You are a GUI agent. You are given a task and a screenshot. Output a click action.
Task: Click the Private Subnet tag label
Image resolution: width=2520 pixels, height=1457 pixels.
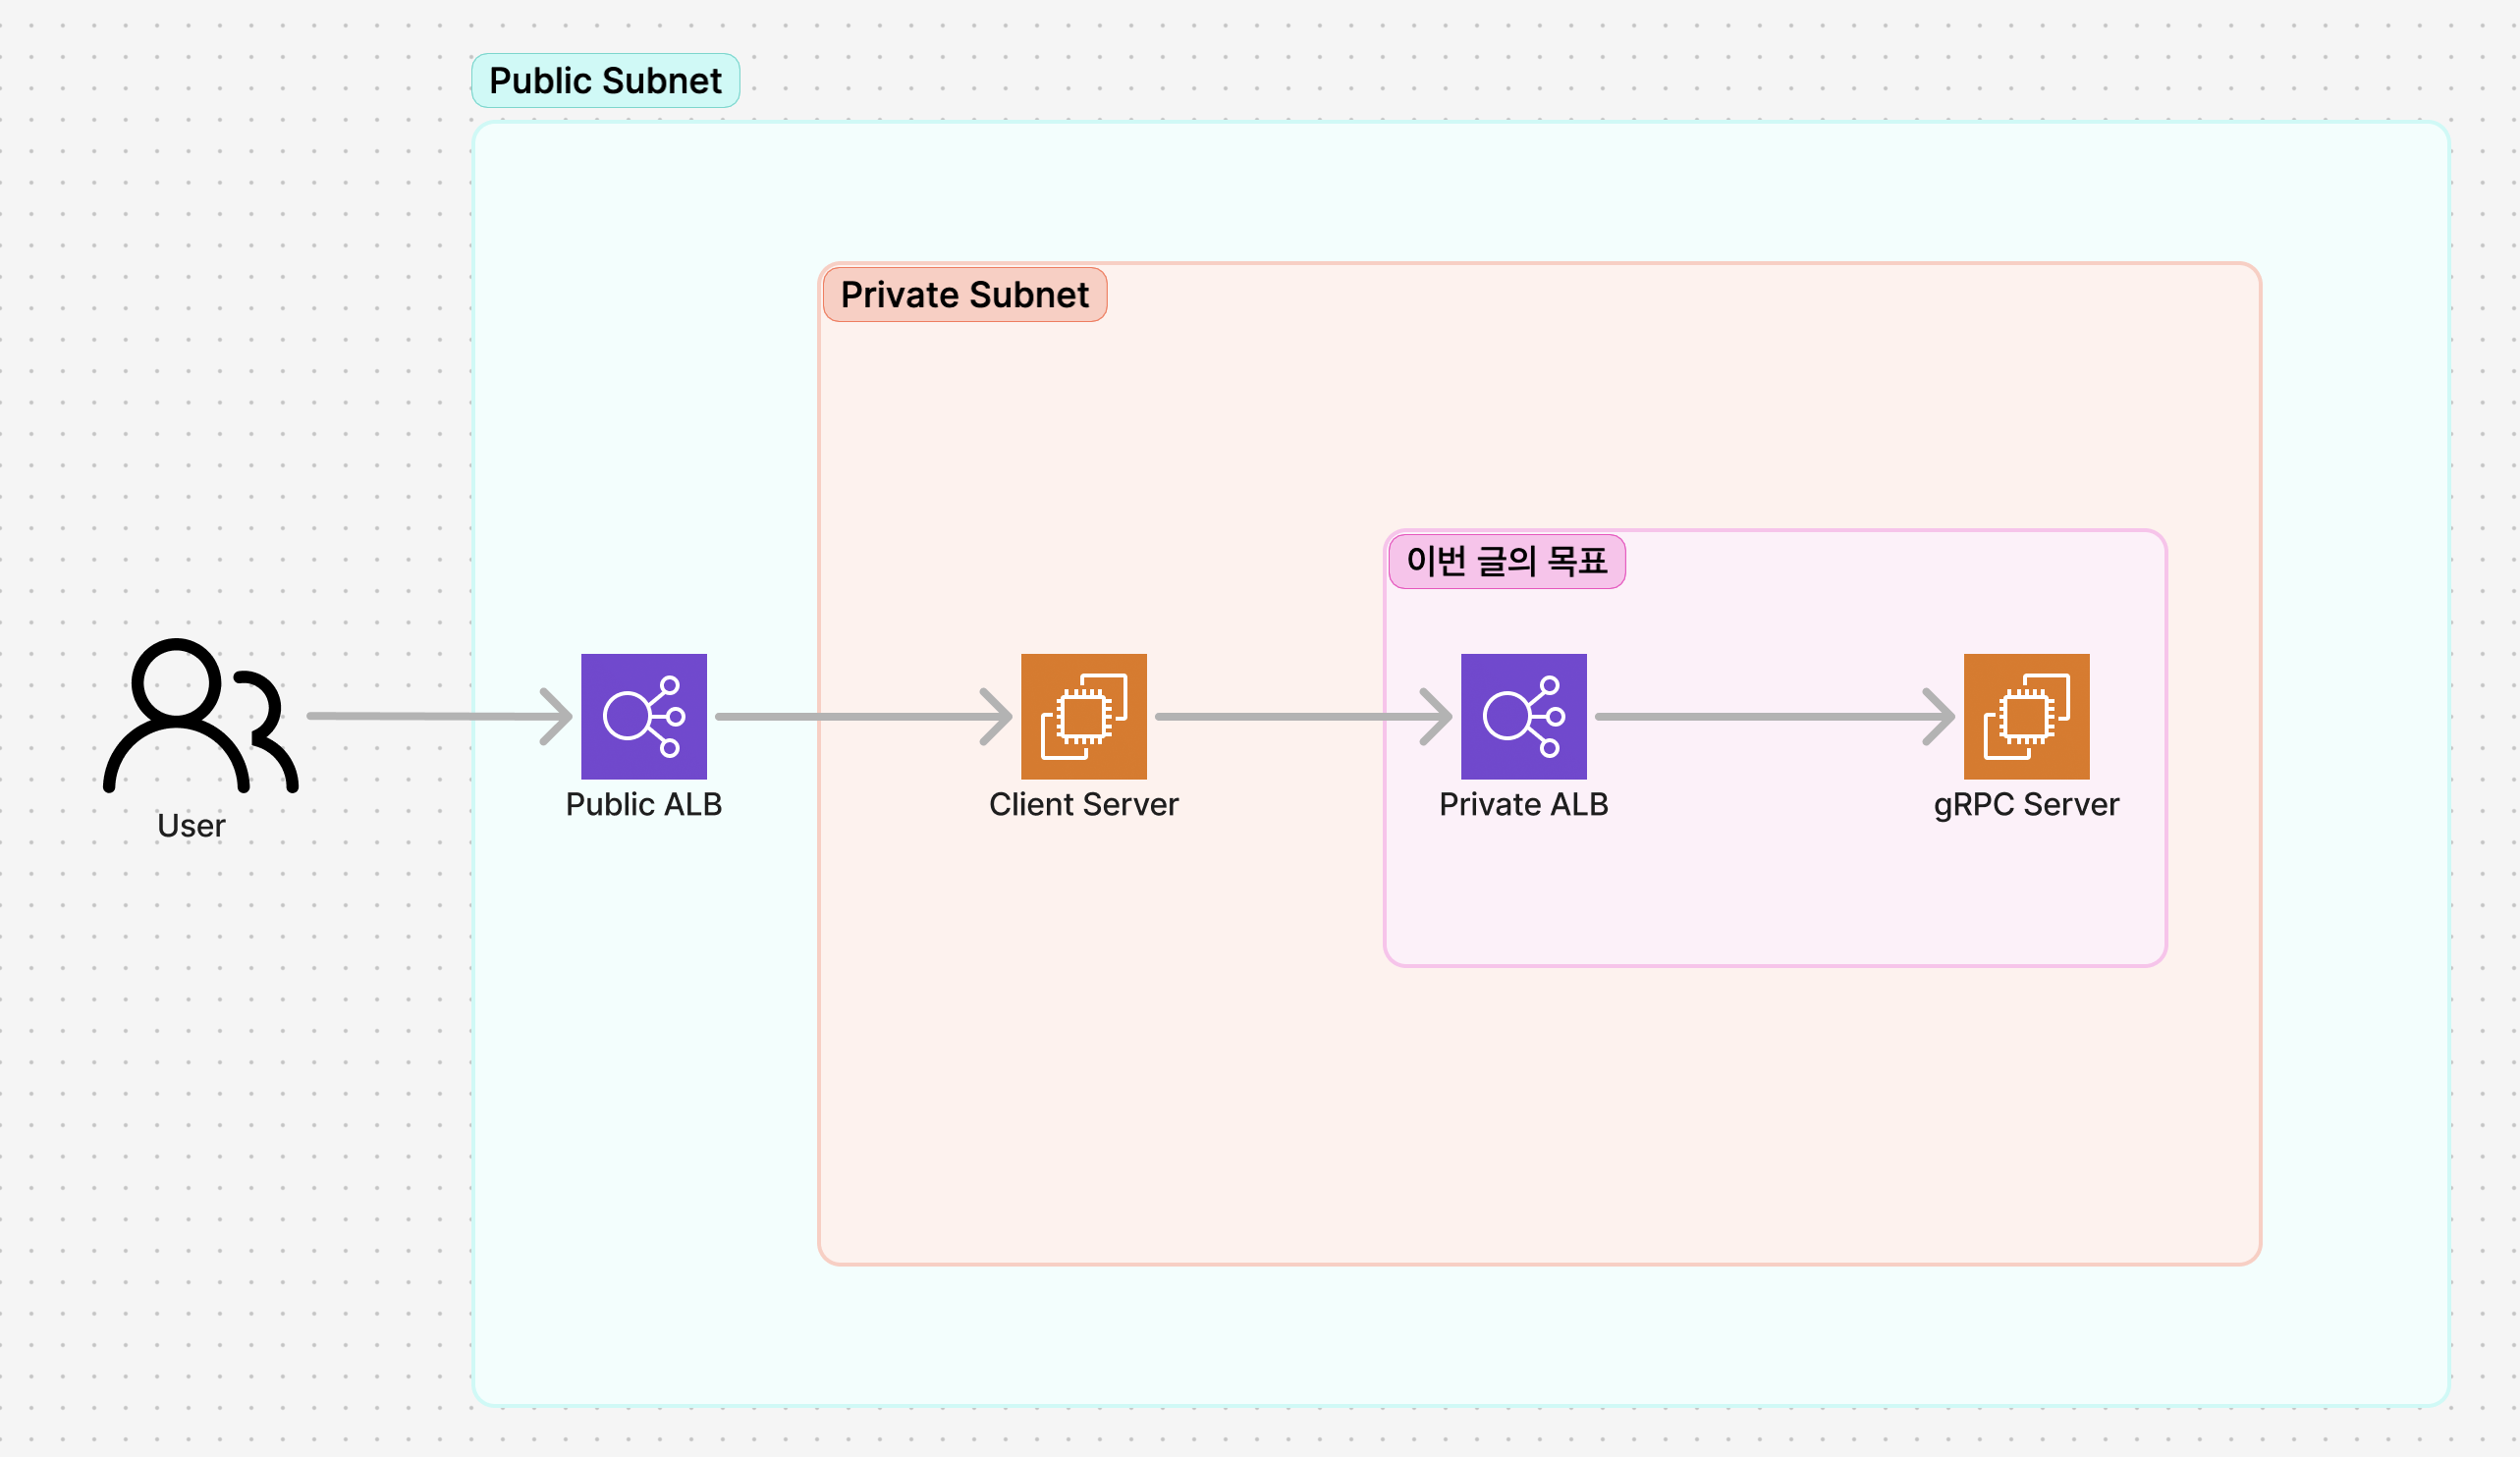coord(964,295)
